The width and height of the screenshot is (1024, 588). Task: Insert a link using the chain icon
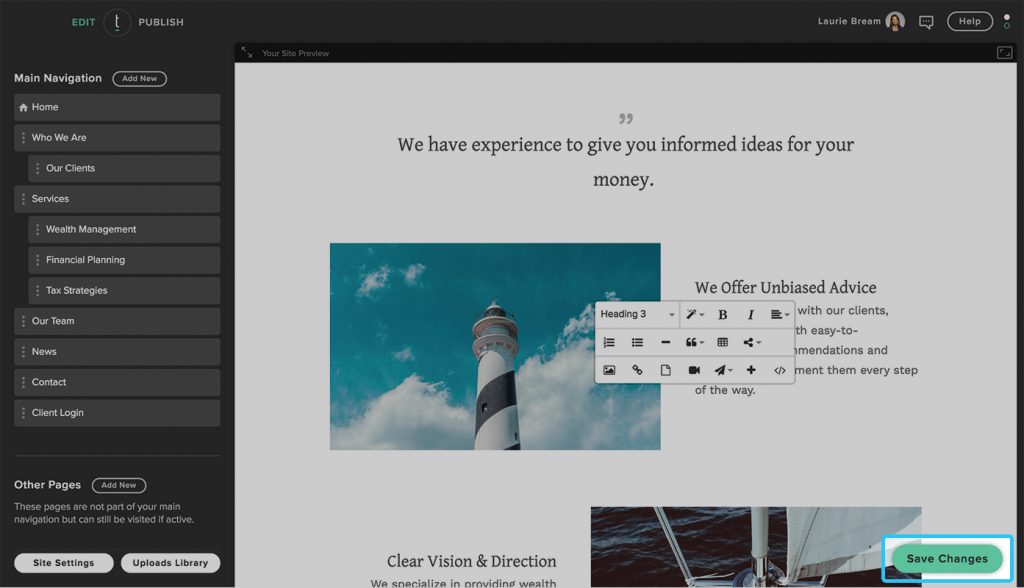click(637, 370)
